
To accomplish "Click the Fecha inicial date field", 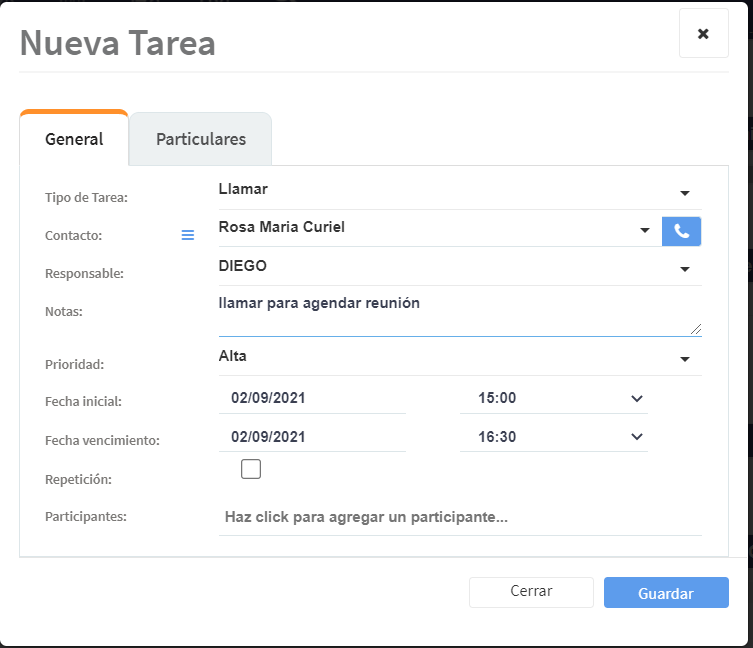I will point(312,398).
